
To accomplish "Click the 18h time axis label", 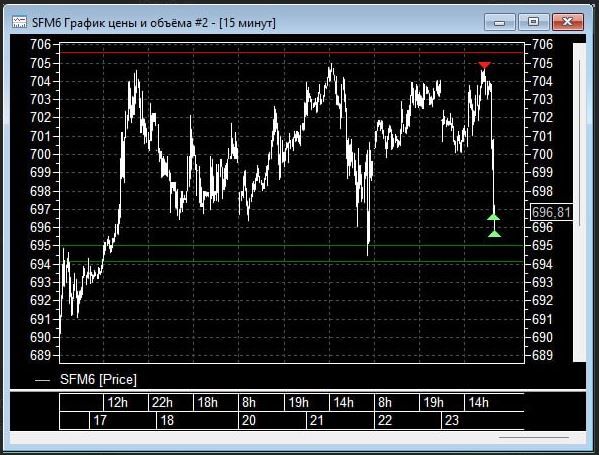I will tap(207, 402).
